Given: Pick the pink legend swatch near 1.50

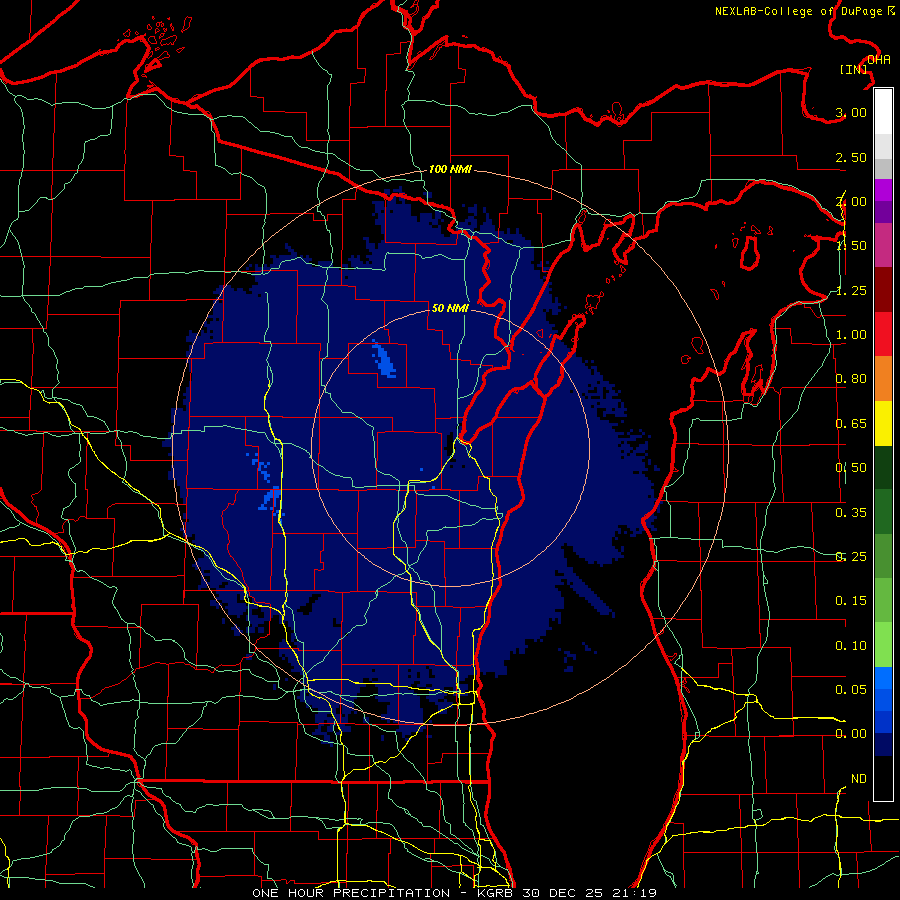Looking at the screenshot, I should click(883, 245).
